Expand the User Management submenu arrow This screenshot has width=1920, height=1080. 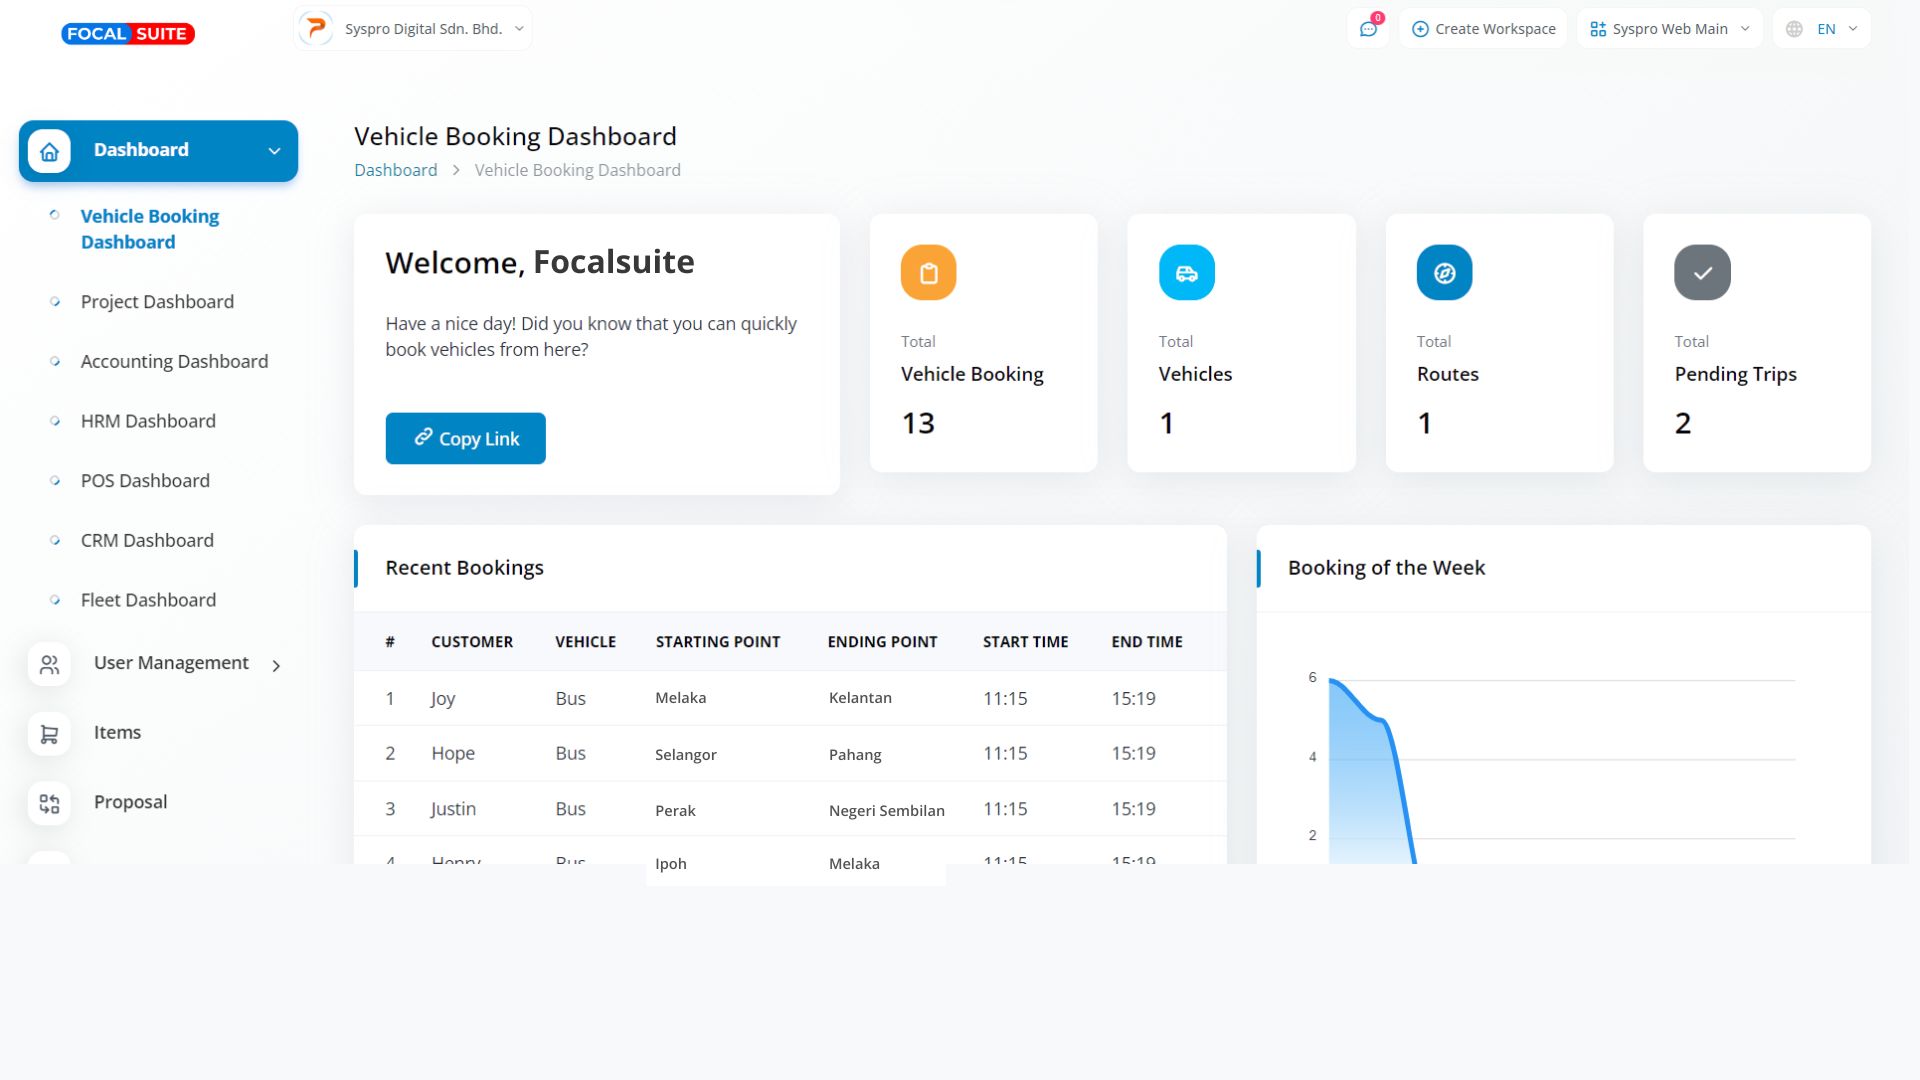tap(276, 665)
